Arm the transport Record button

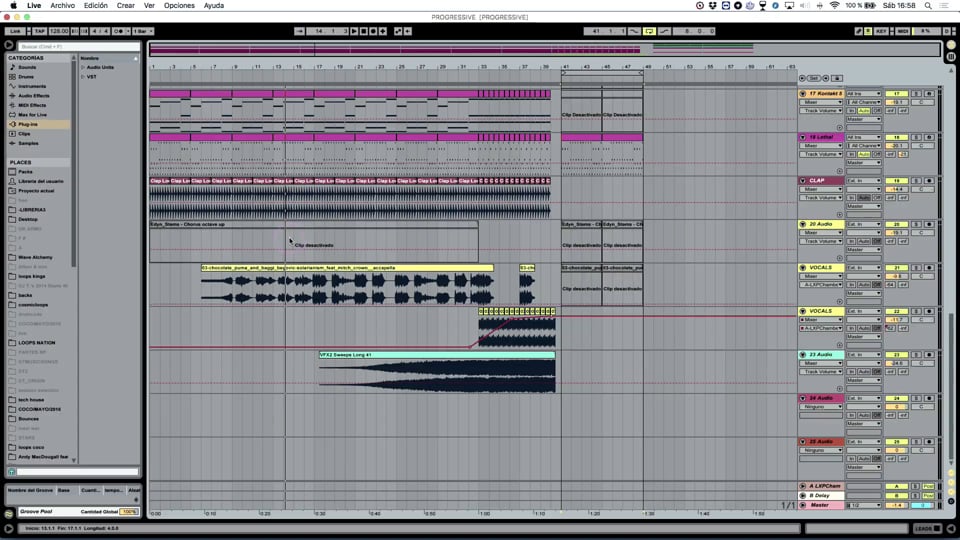coord(373,31)
